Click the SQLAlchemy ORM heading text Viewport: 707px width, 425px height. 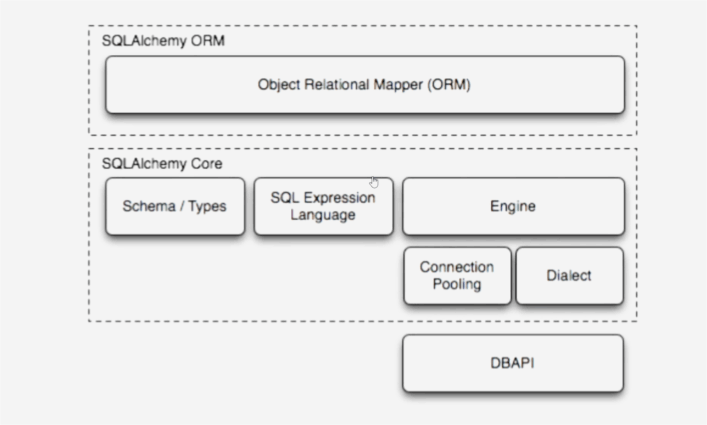pos(163,41)
